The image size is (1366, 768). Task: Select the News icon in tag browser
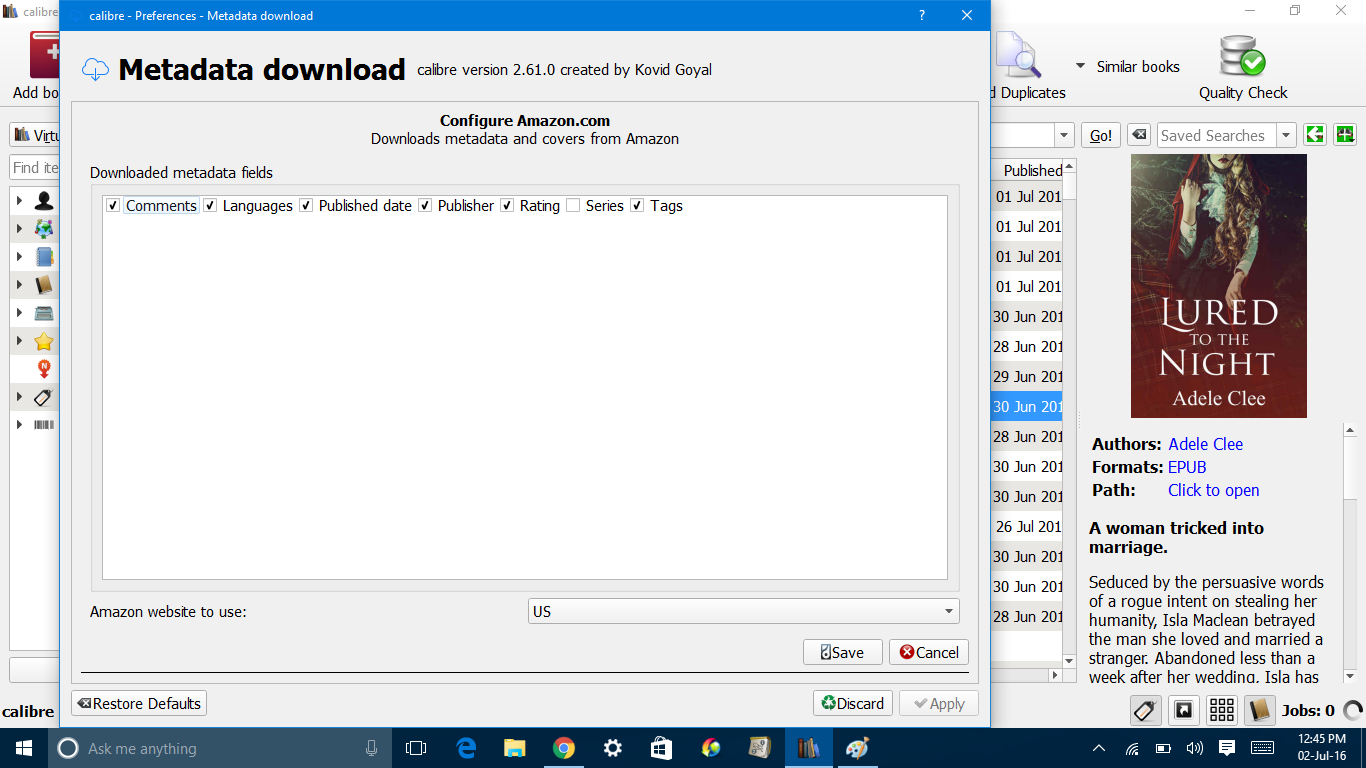point(44,369)
